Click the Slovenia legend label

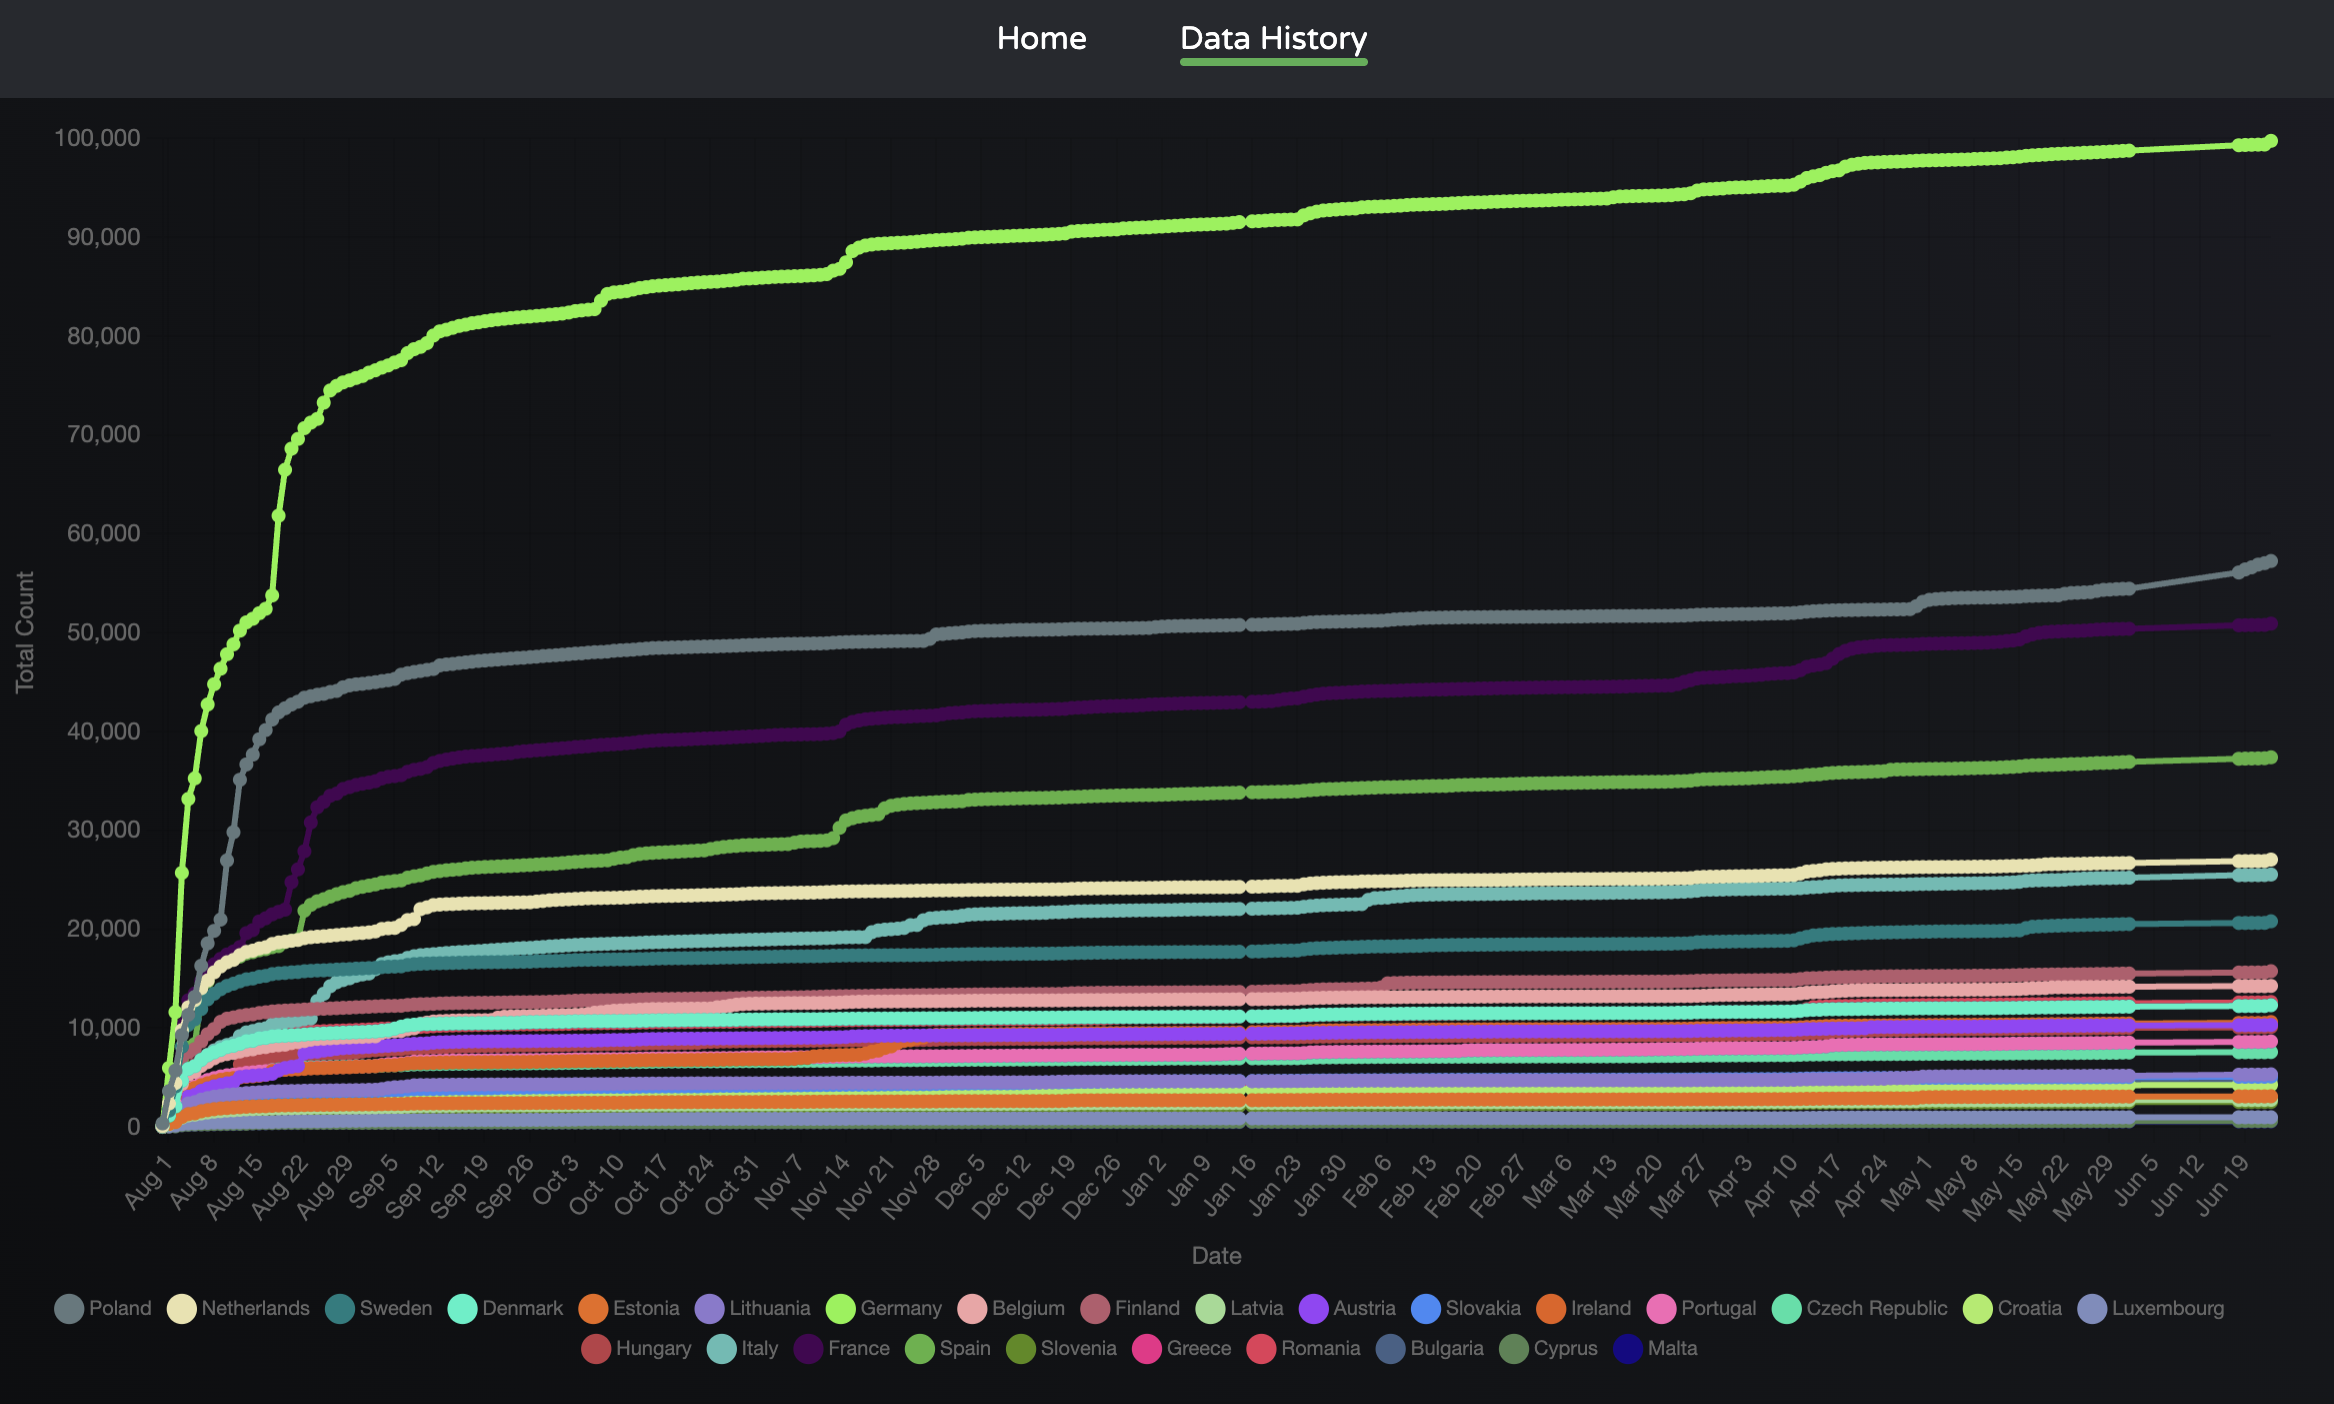coord(1078,1348)
